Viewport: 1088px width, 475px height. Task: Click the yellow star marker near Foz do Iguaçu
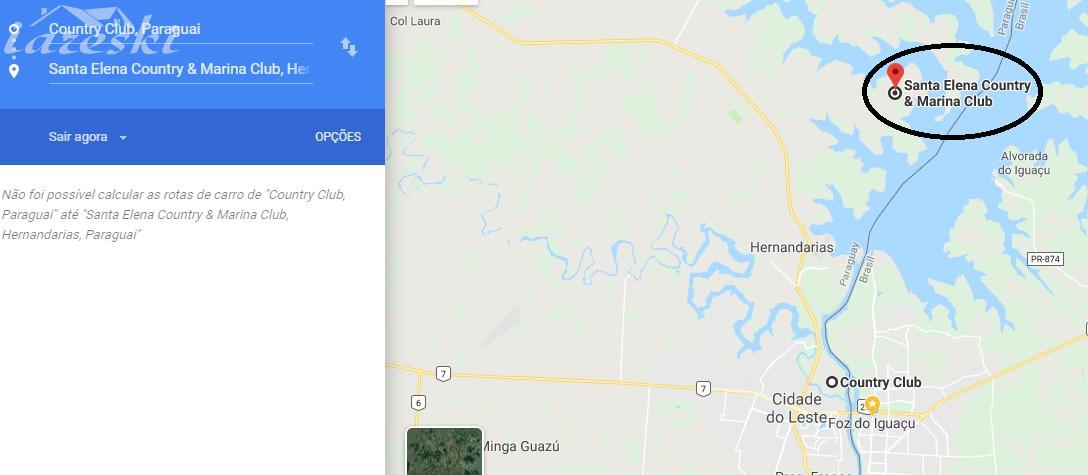pyautogui.click(x=872, y=405)
